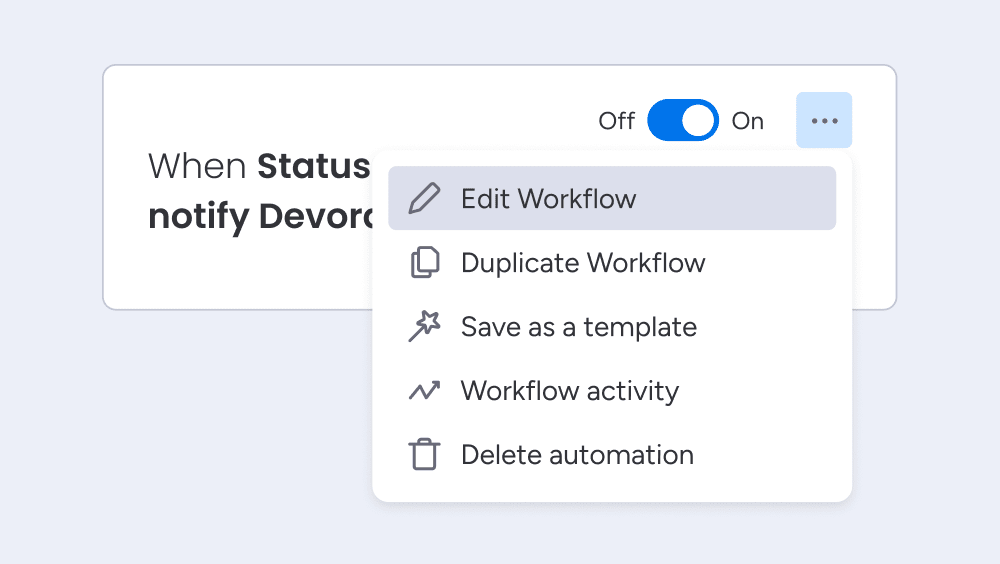
Task: Pick Save as a template option
Action: coord(612,327)
